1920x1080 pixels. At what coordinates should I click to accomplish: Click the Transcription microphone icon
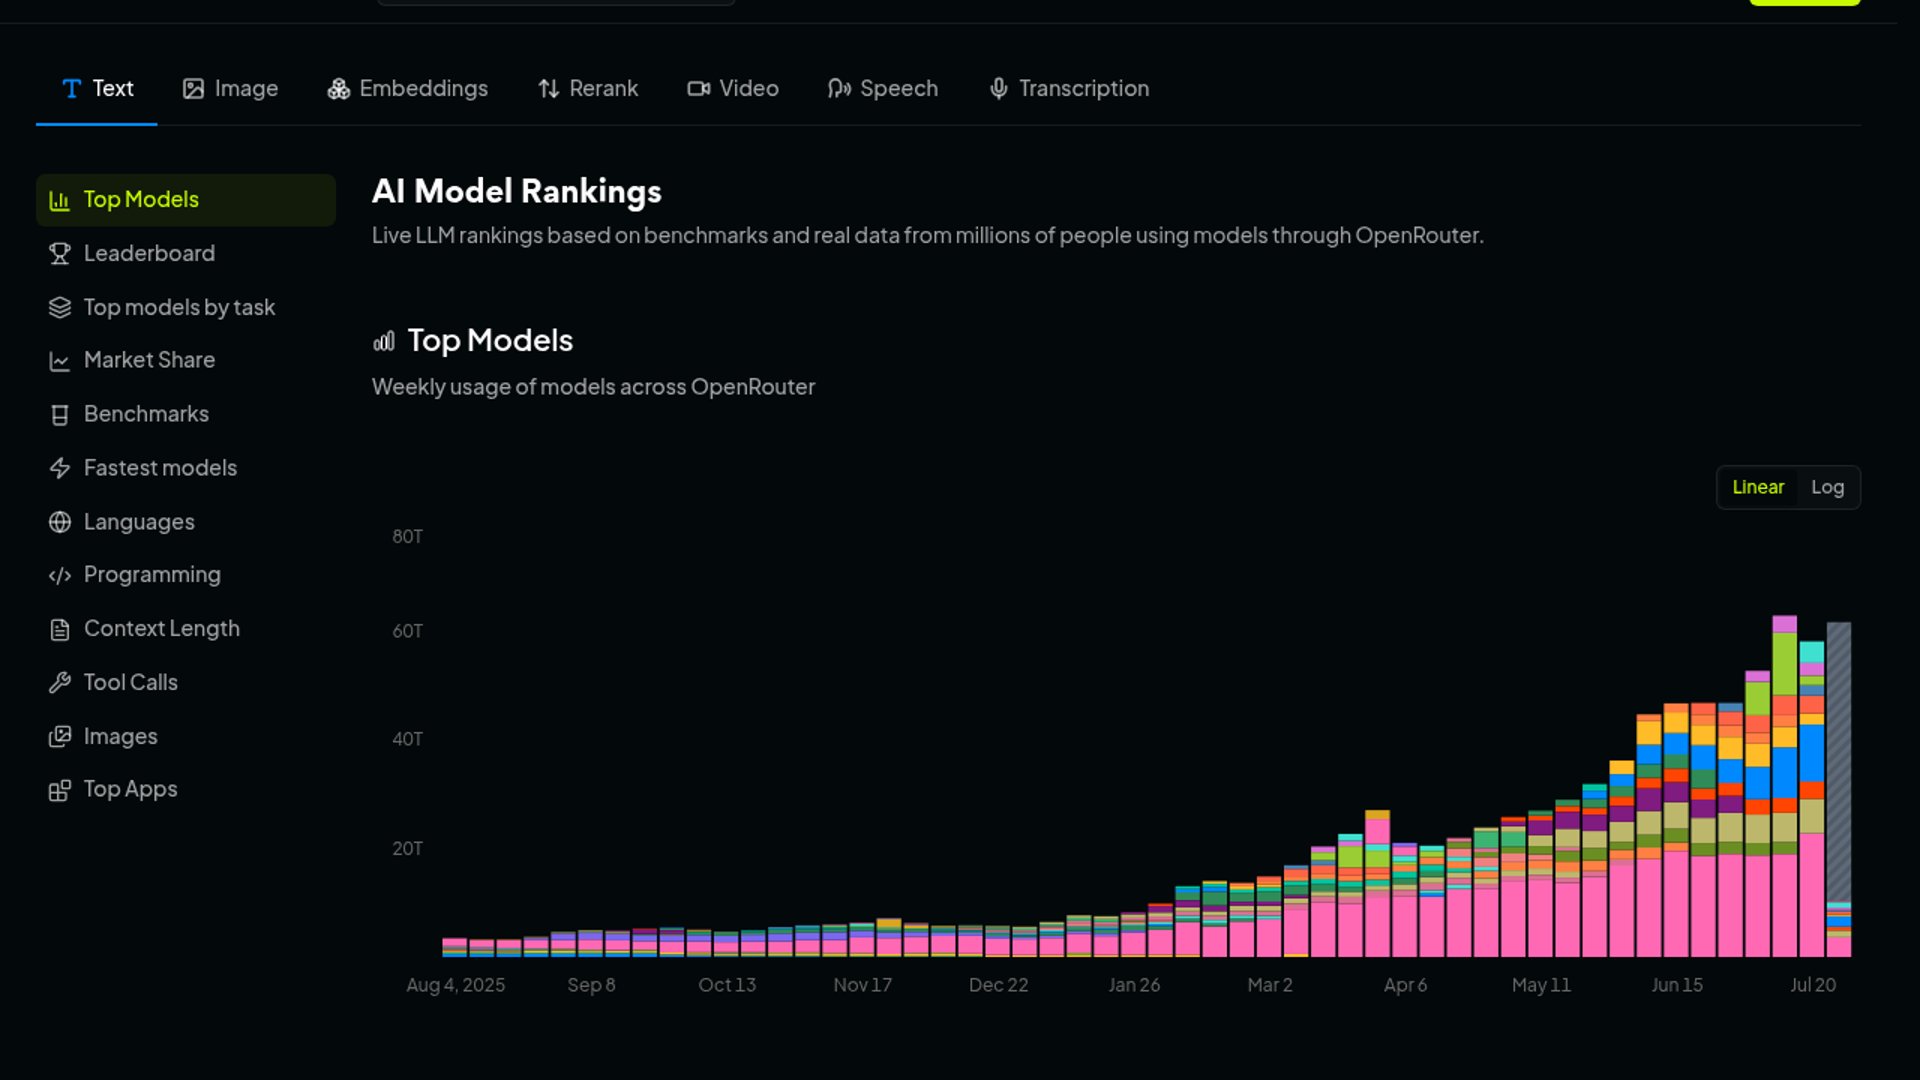pyautogui.click(x=998, y=89)
